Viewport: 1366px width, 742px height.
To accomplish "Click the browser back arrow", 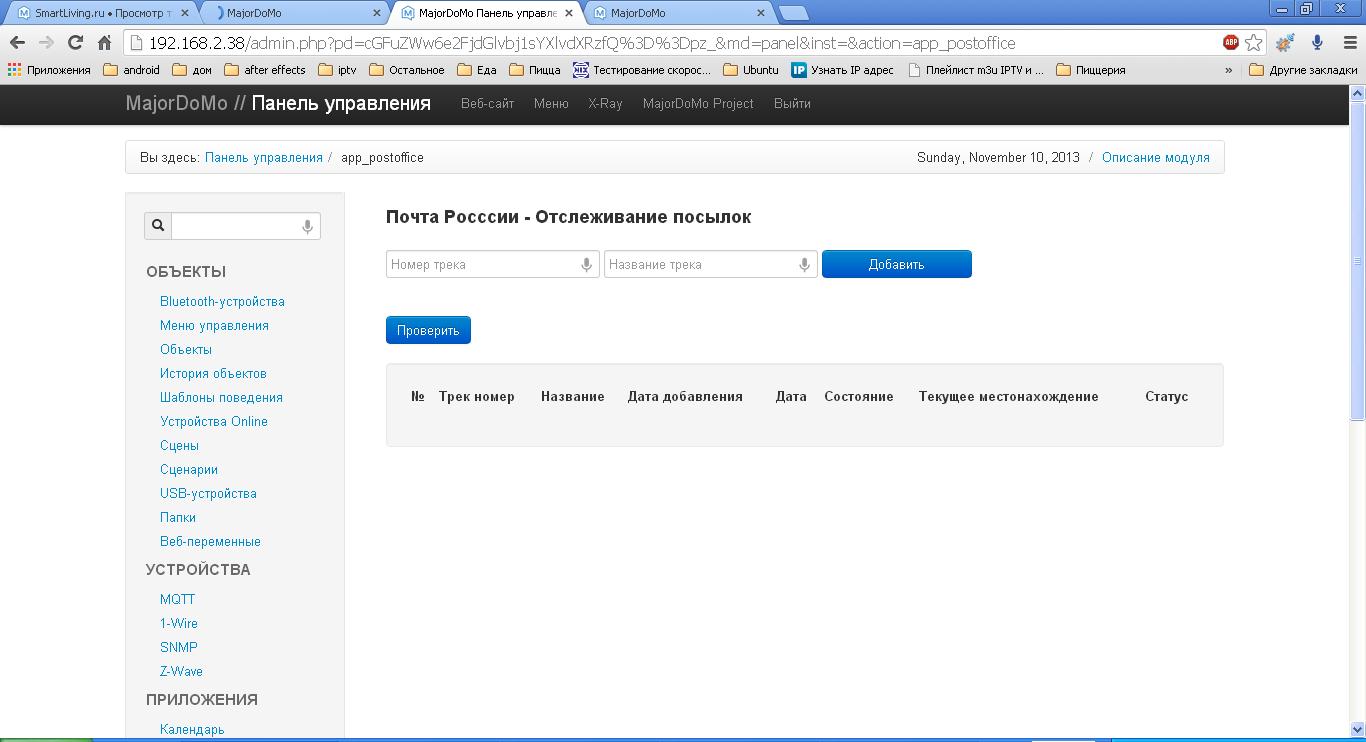I will pyautogui.click(x=17, y=43).
